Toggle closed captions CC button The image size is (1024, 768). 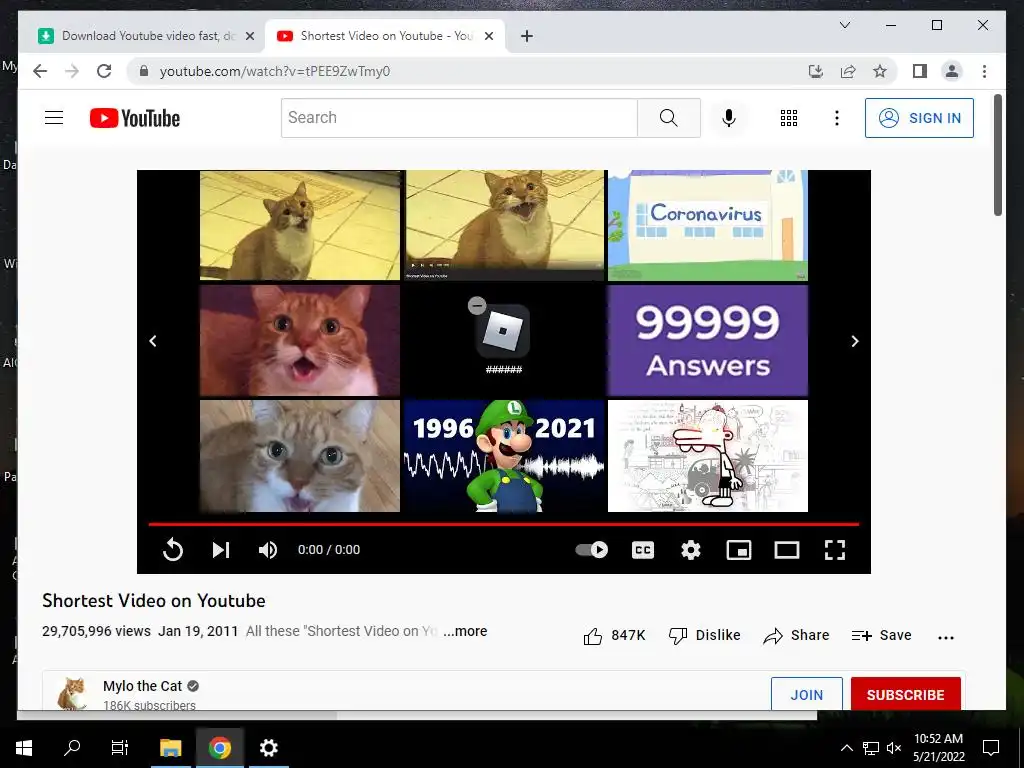(643, 550)
